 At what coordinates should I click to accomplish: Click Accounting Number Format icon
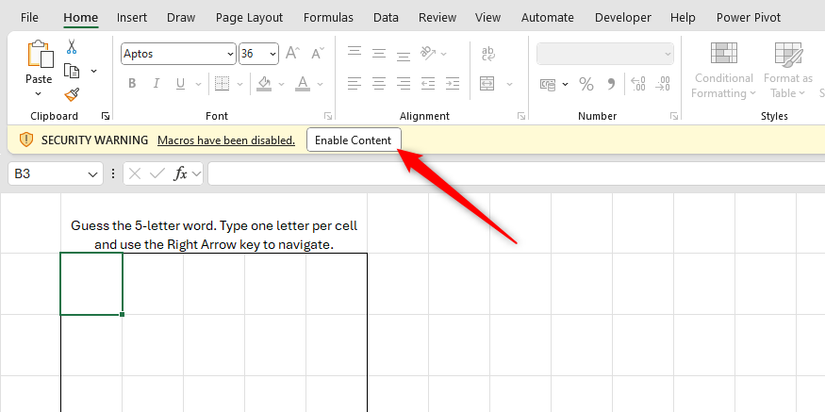(x=548, y=84)
